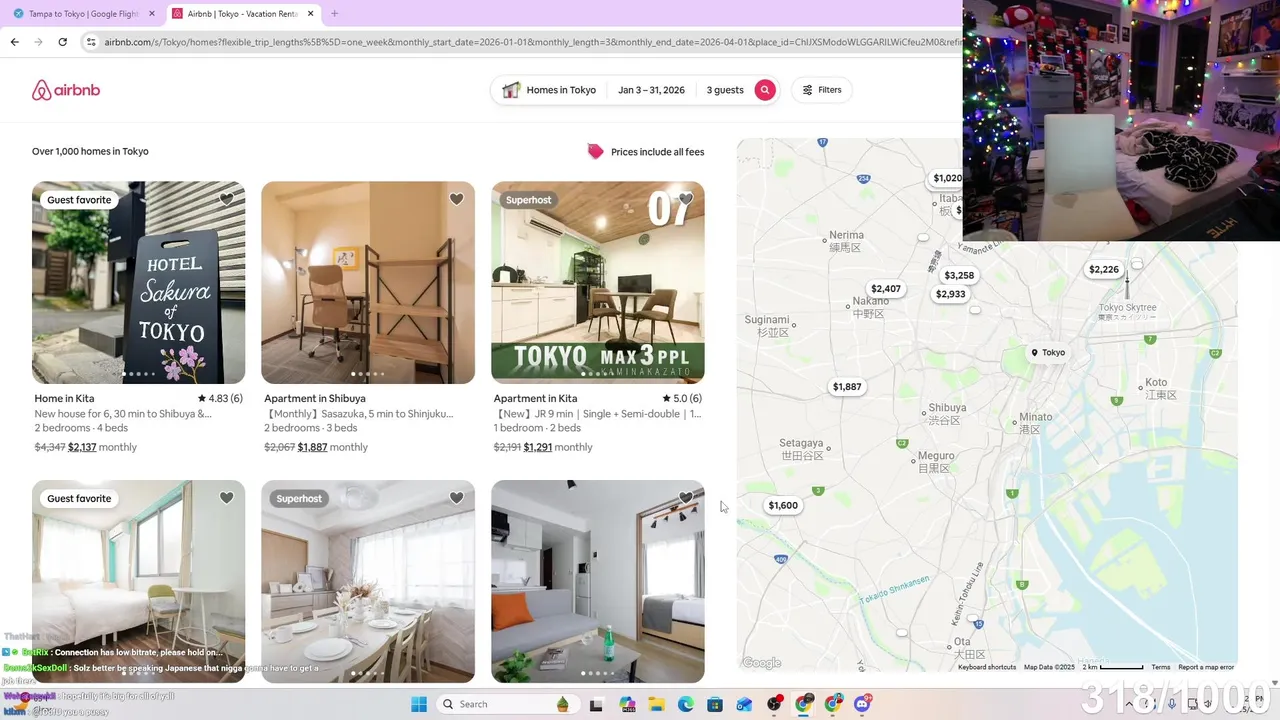Close the Airbnb browser tab

pos(311,14)
